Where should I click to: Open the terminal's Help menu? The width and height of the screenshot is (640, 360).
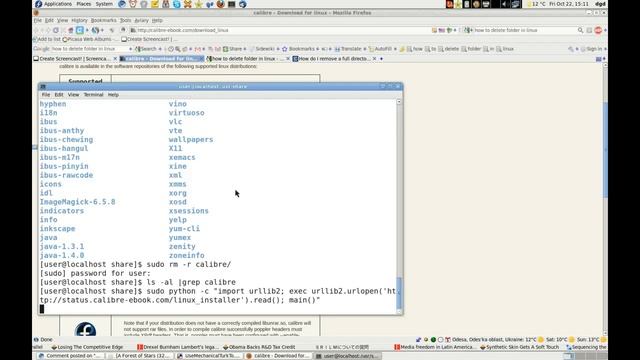pos(113,95)
